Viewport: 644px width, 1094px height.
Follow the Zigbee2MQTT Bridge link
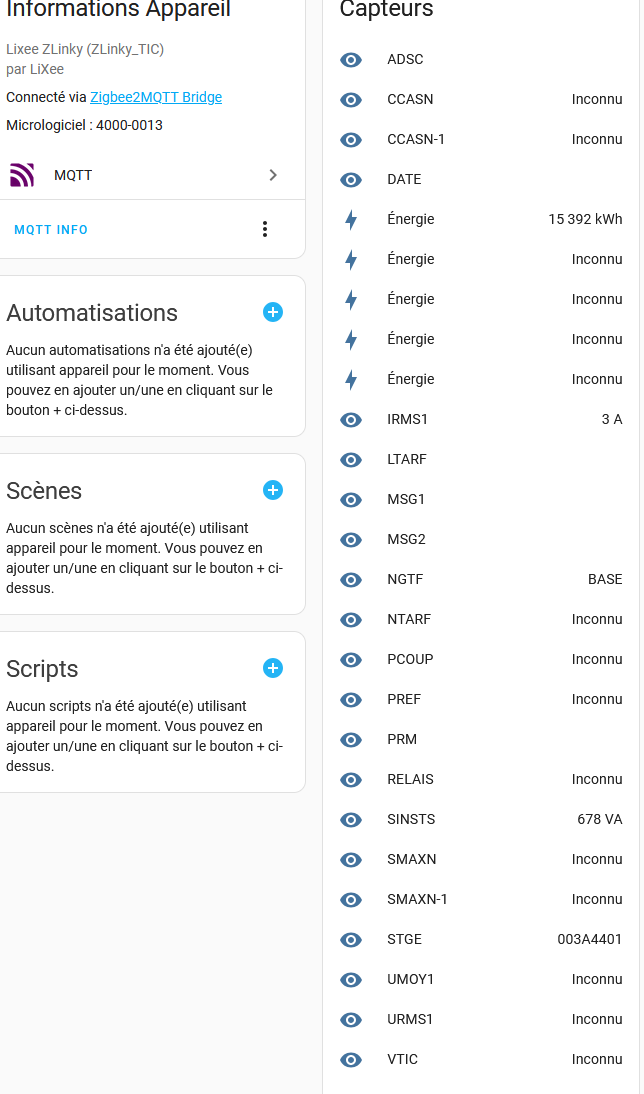156,97
